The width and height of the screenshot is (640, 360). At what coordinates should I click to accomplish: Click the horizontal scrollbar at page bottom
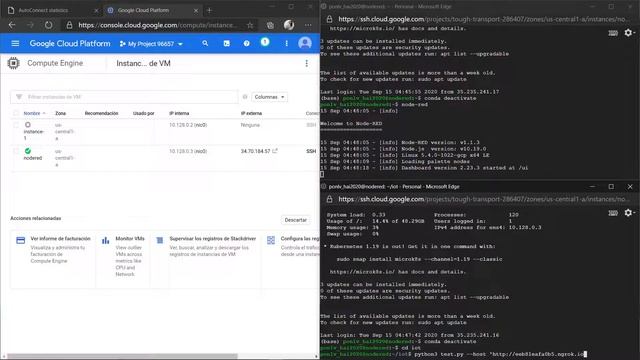(x=122, y=356)
